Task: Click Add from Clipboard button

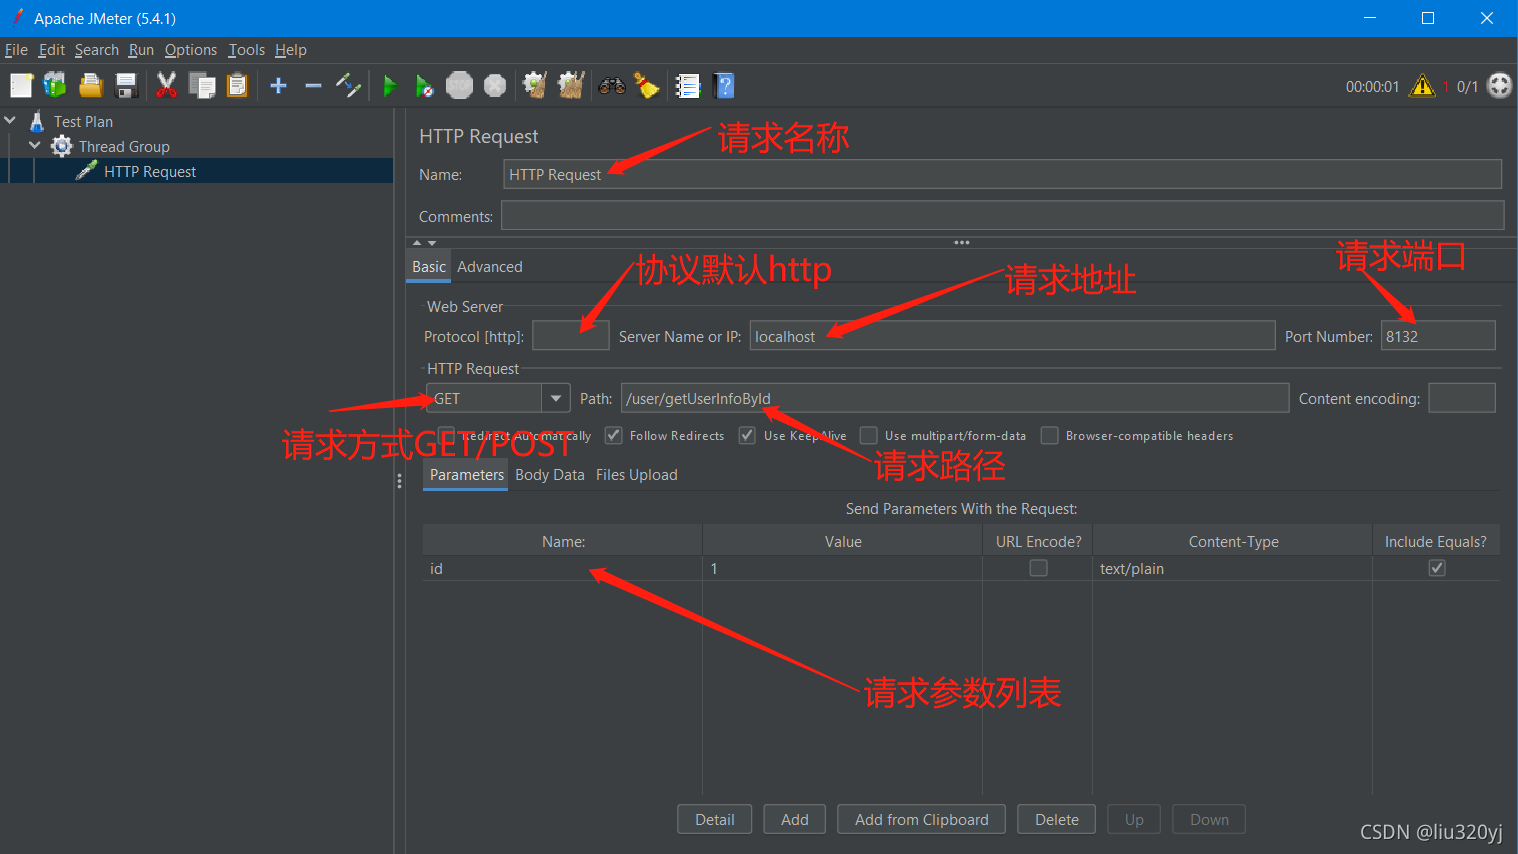Action: 922,819
